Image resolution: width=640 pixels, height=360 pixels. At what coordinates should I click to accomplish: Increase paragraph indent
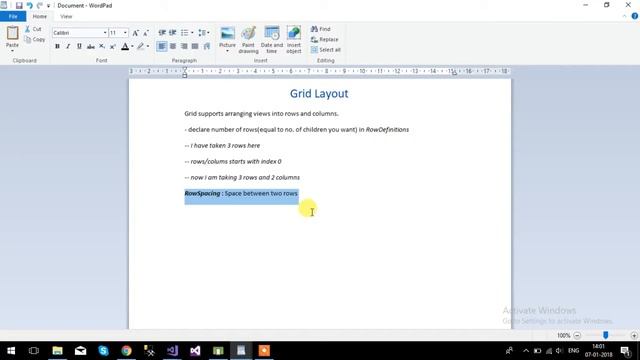[x=173, y=33]
